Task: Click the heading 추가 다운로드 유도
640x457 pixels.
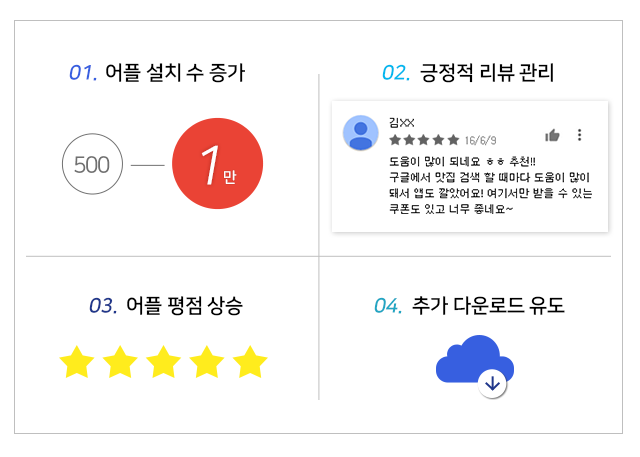Action: click(x=488, y=305)
